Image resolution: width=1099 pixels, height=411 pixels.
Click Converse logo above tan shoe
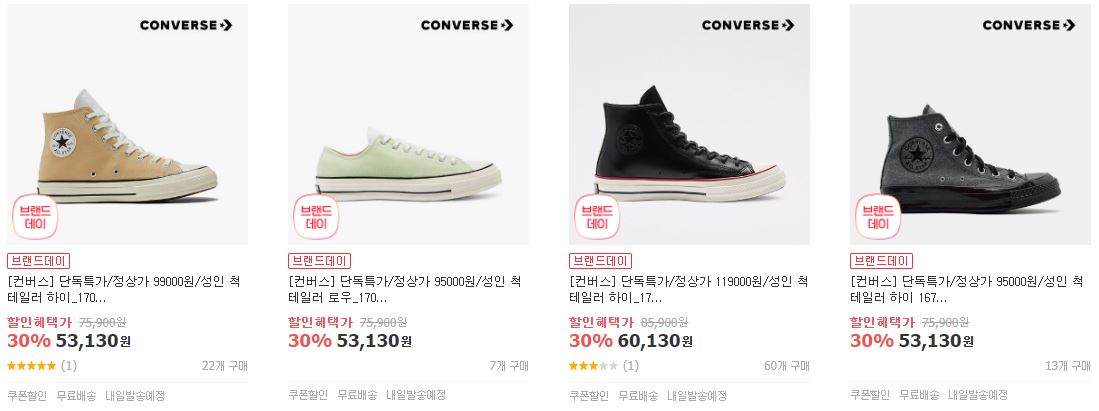pos(186,25)
